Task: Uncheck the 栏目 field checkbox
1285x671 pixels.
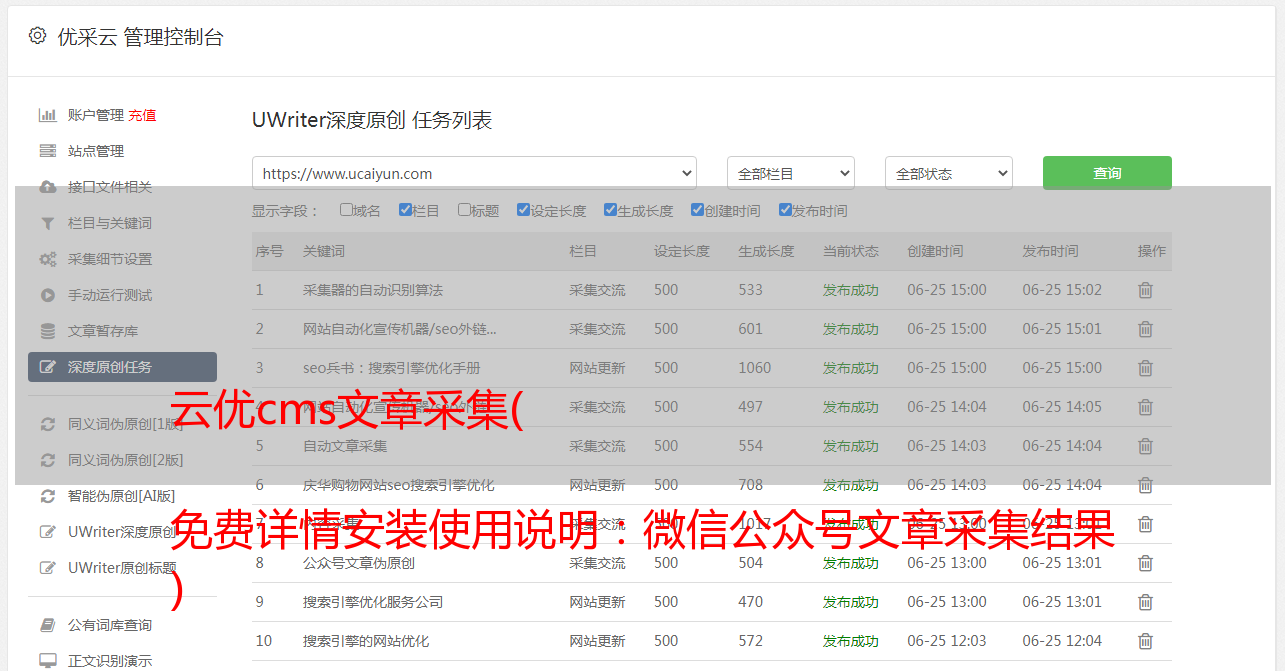Action: [x=405, y=210]
